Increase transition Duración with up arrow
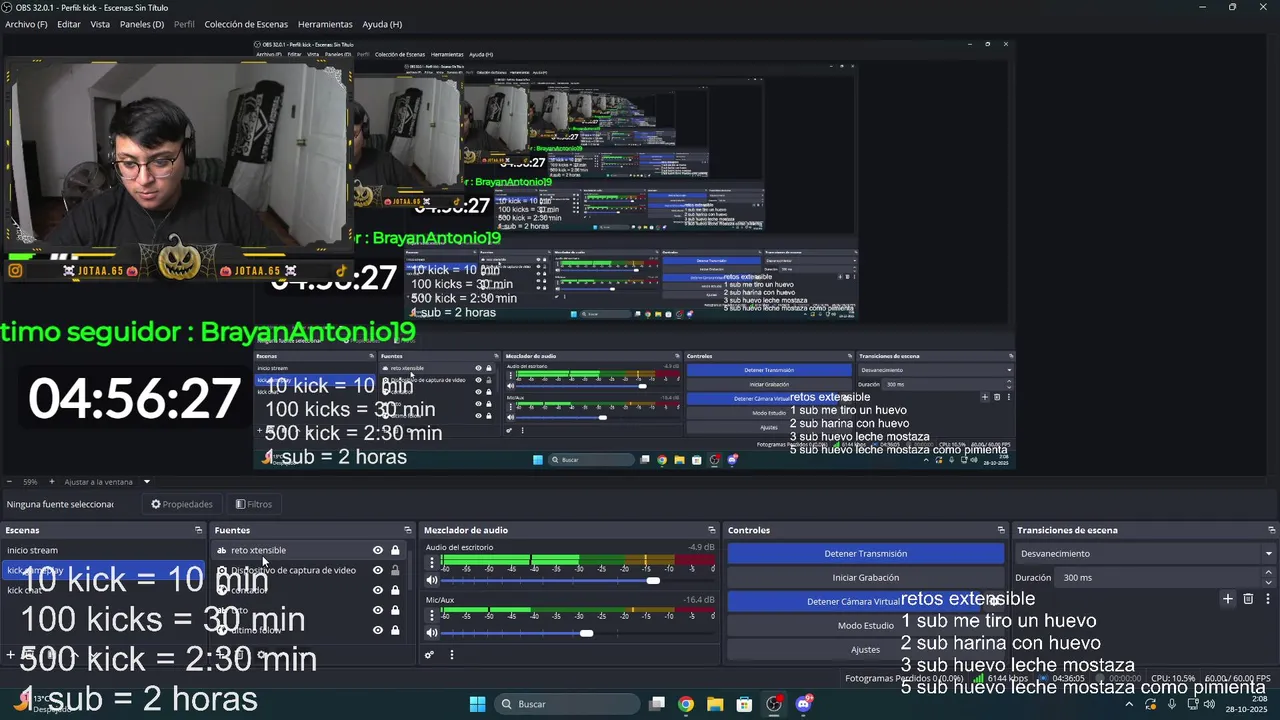Screen dimensions: 1280x720 [1269, 573]
